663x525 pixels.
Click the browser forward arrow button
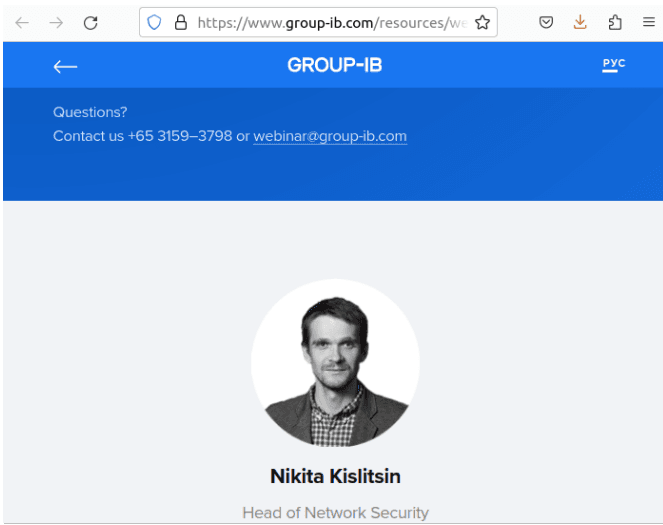click(x=56, y=22)
